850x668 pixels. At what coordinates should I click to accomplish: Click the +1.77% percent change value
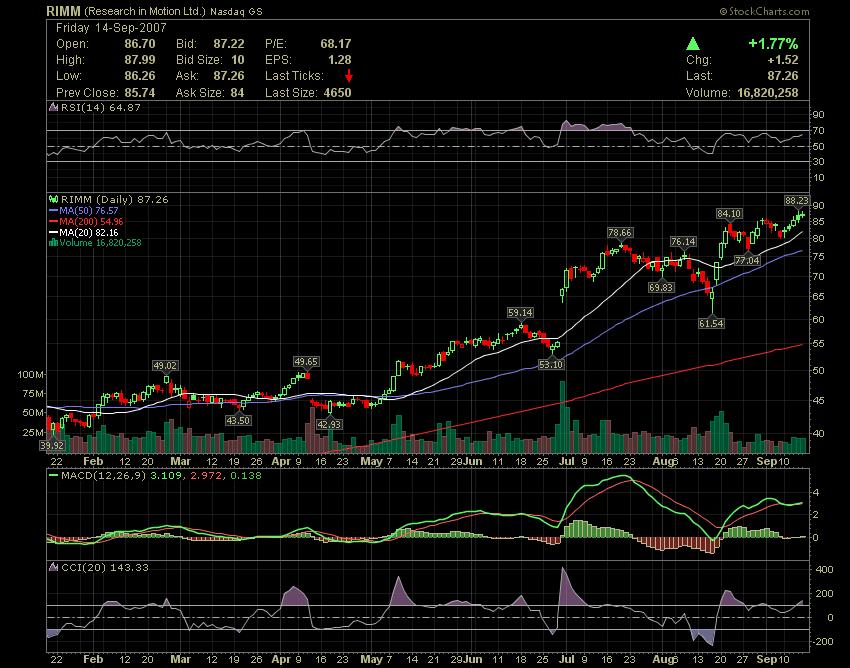[x=773, y=43]
